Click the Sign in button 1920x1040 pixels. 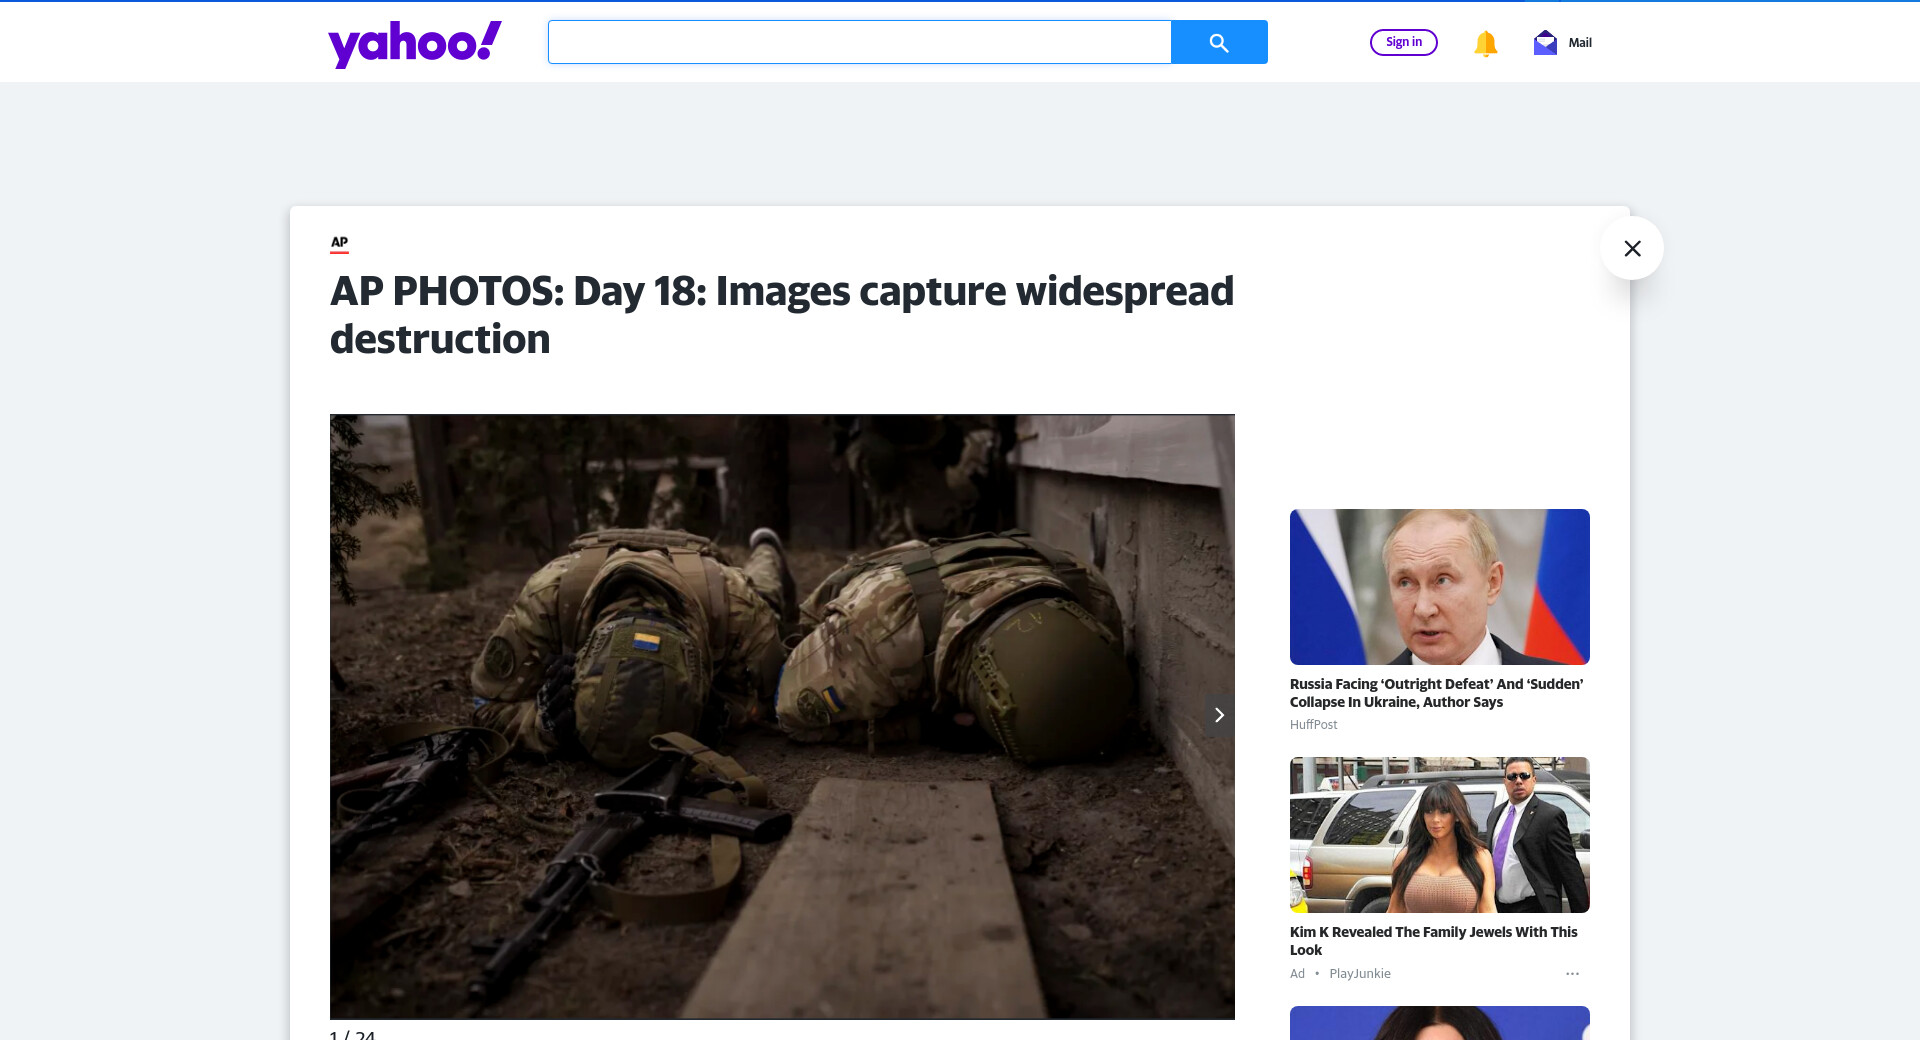tap(1403, 42)
